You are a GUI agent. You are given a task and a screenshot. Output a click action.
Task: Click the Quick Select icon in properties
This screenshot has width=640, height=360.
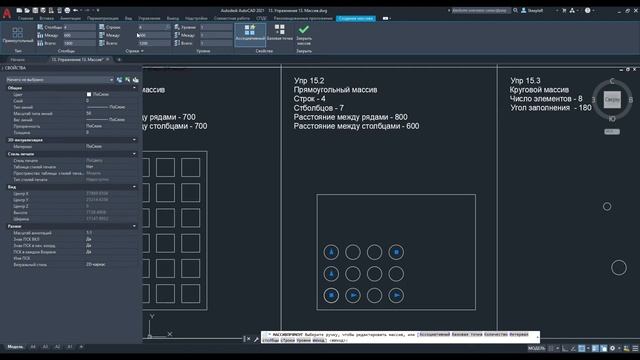(x=136, y=80)
